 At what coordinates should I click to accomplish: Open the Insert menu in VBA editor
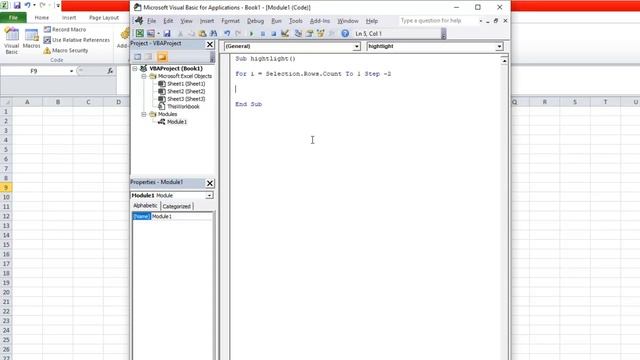pyautogui.click(x=207, y=21)
